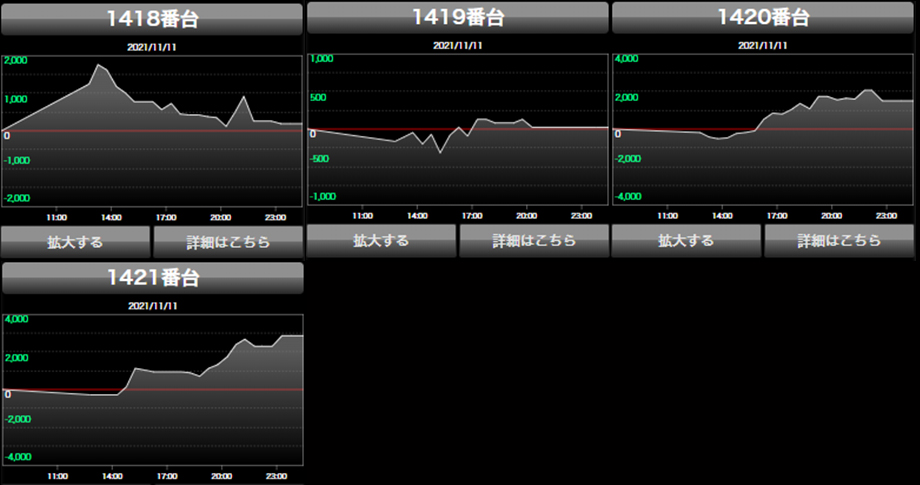Click the 1,000 y-axis label on 1419番台 chart
This screenshot has height=485, width=920.
tap(322, 60)
